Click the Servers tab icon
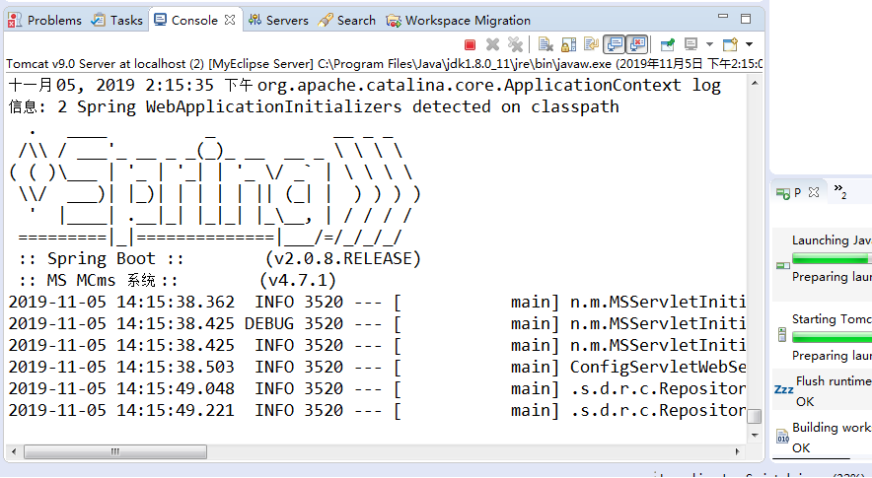This screenshot has height=478, width=872. click(x=255, y=21)
